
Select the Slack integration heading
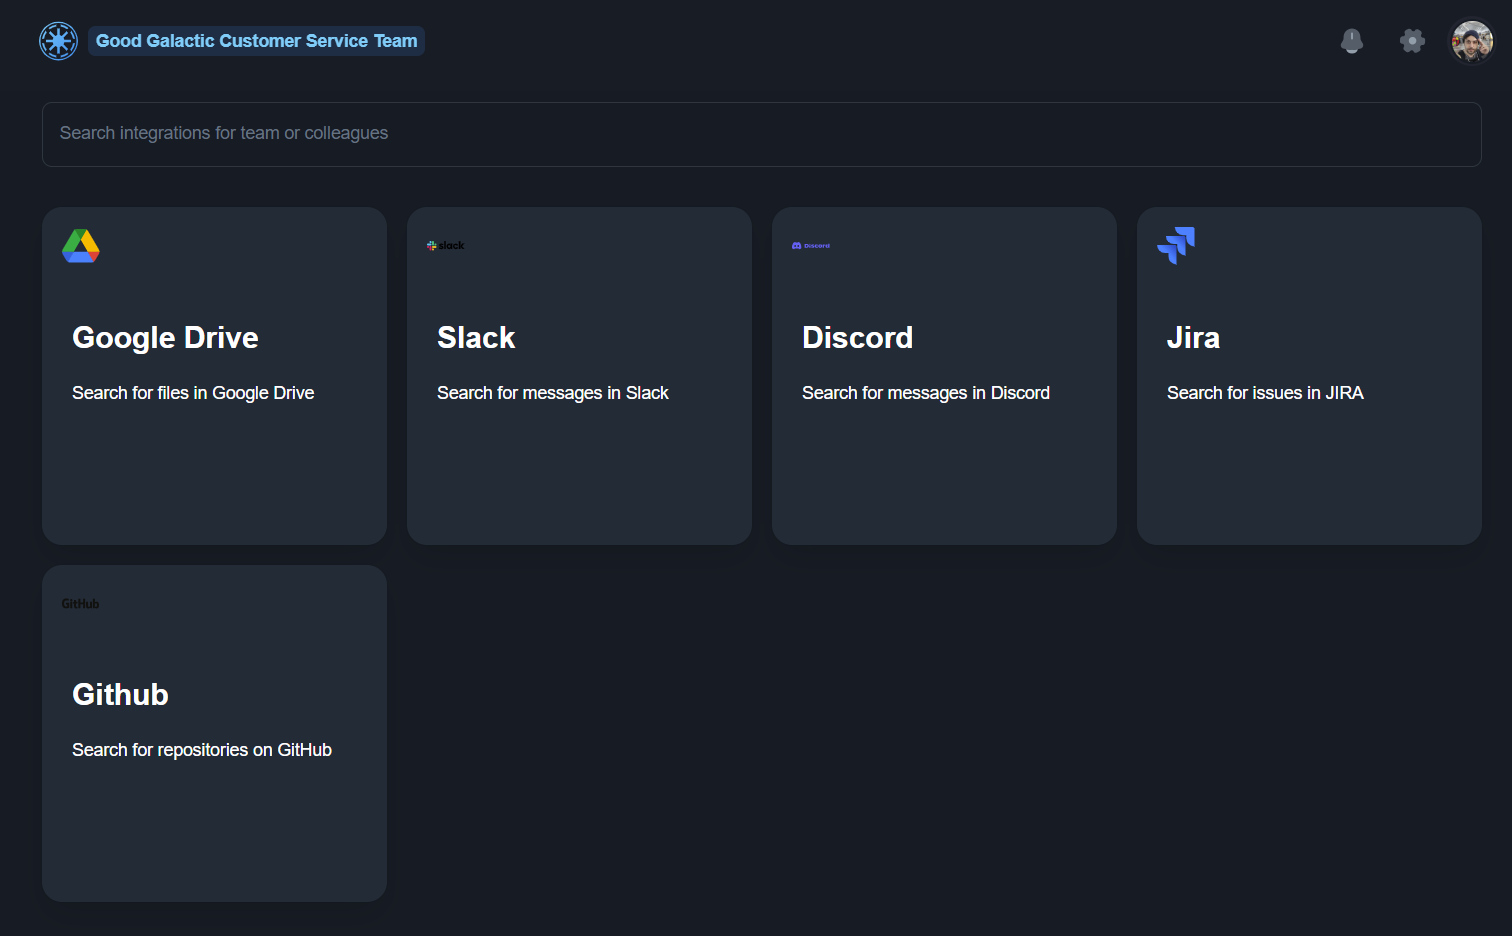(x=476, y=338)
